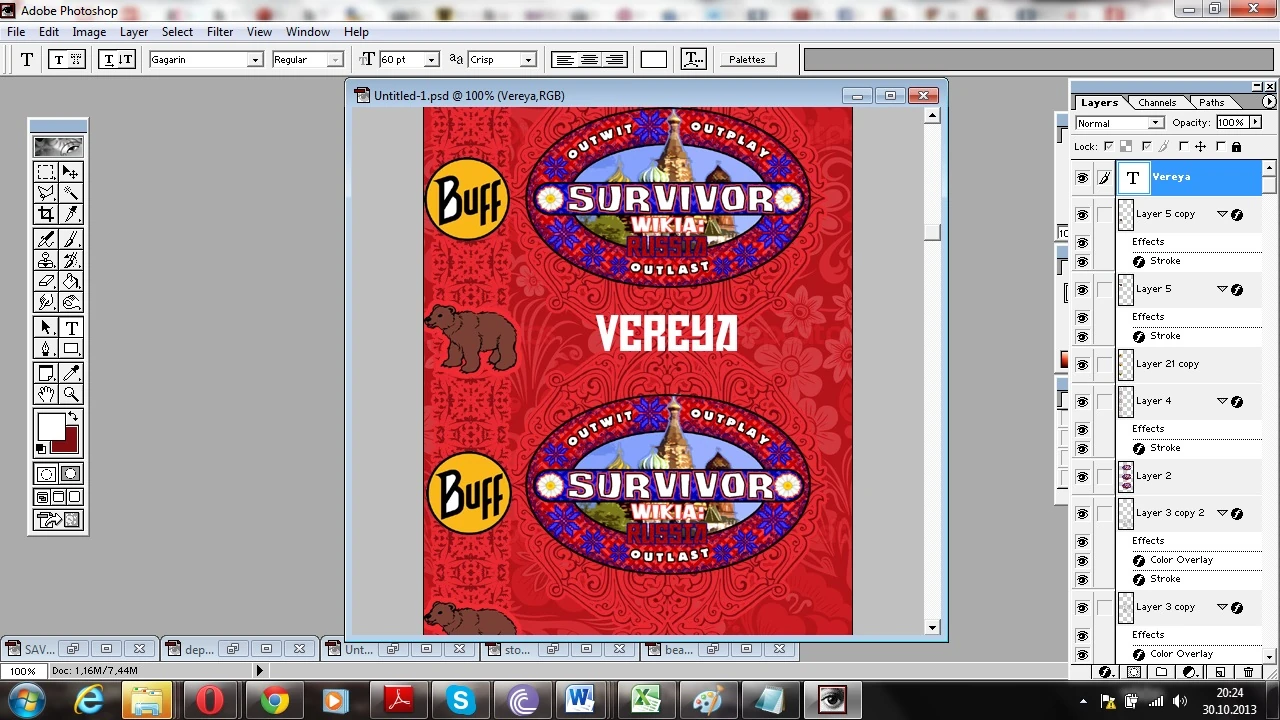1280x720 pixels.
Task: Open the Window menu
Action: tap(308, 32)
